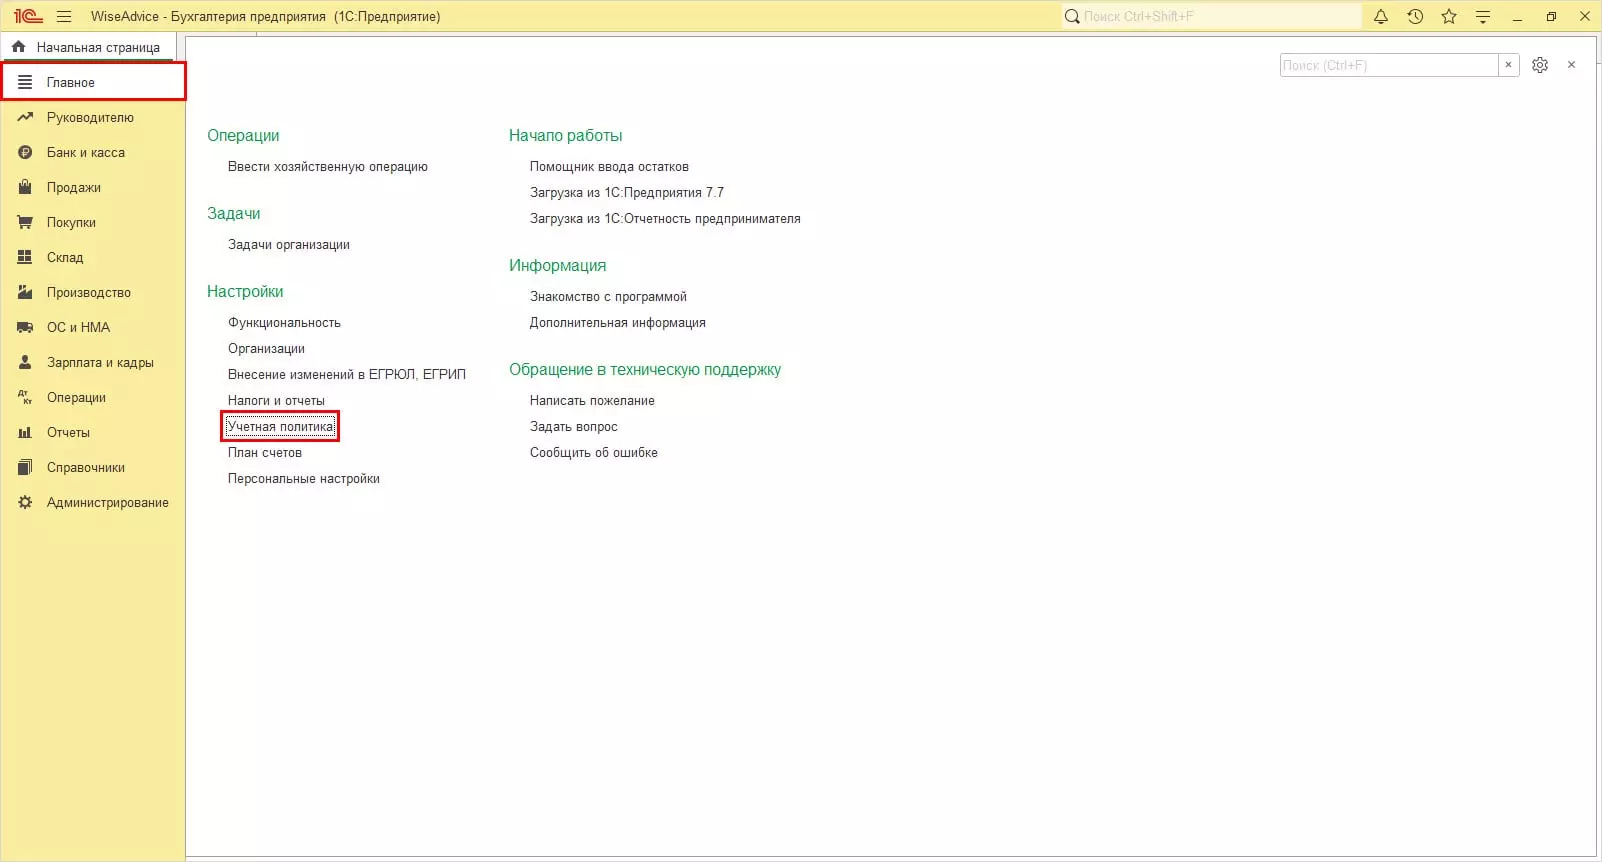Clear the section search field with x
Image resolution: width=1602 pixels, height=862 pixels.
[x=1508, y=65]
